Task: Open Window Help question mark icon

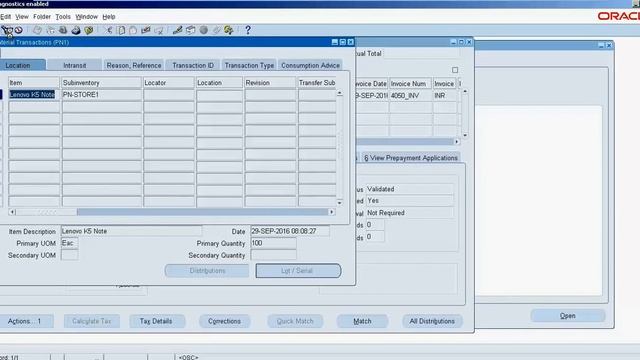Action: coord(248,30)
